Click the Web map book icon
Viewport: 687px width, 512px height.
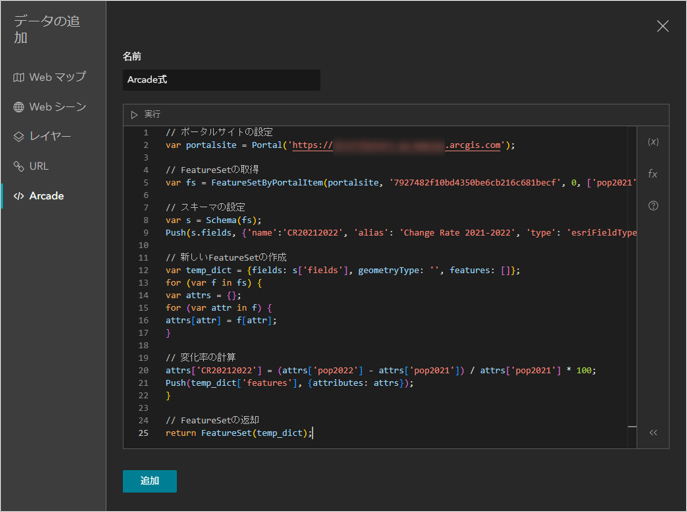pos(18,78)
